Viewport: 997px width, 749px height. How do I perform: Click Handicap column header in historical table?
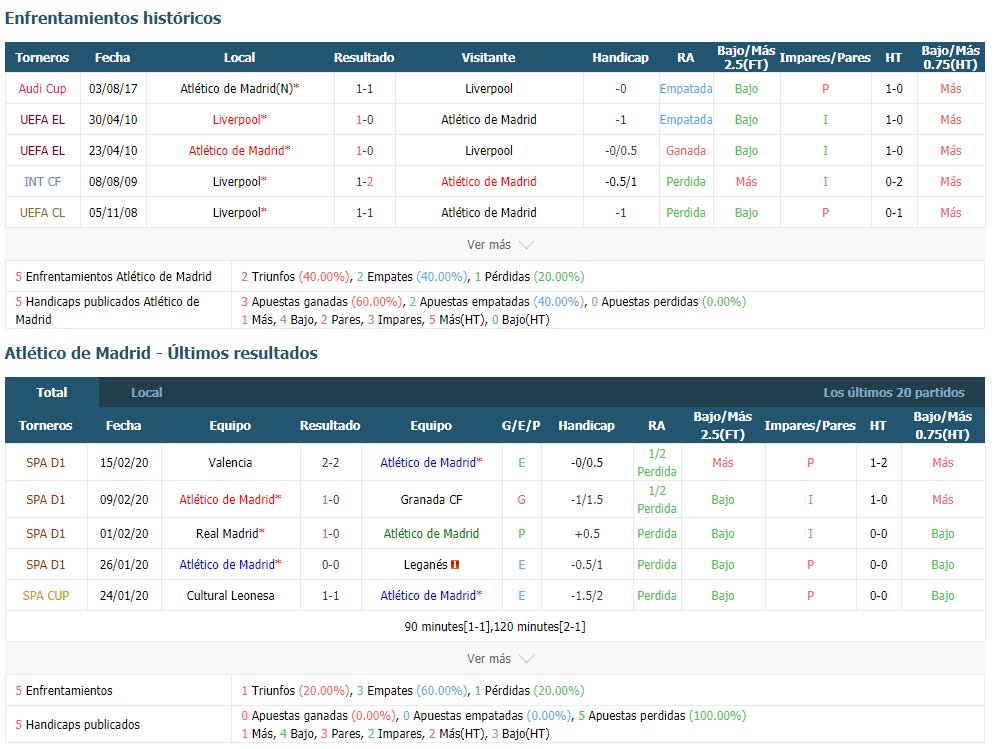620,57
